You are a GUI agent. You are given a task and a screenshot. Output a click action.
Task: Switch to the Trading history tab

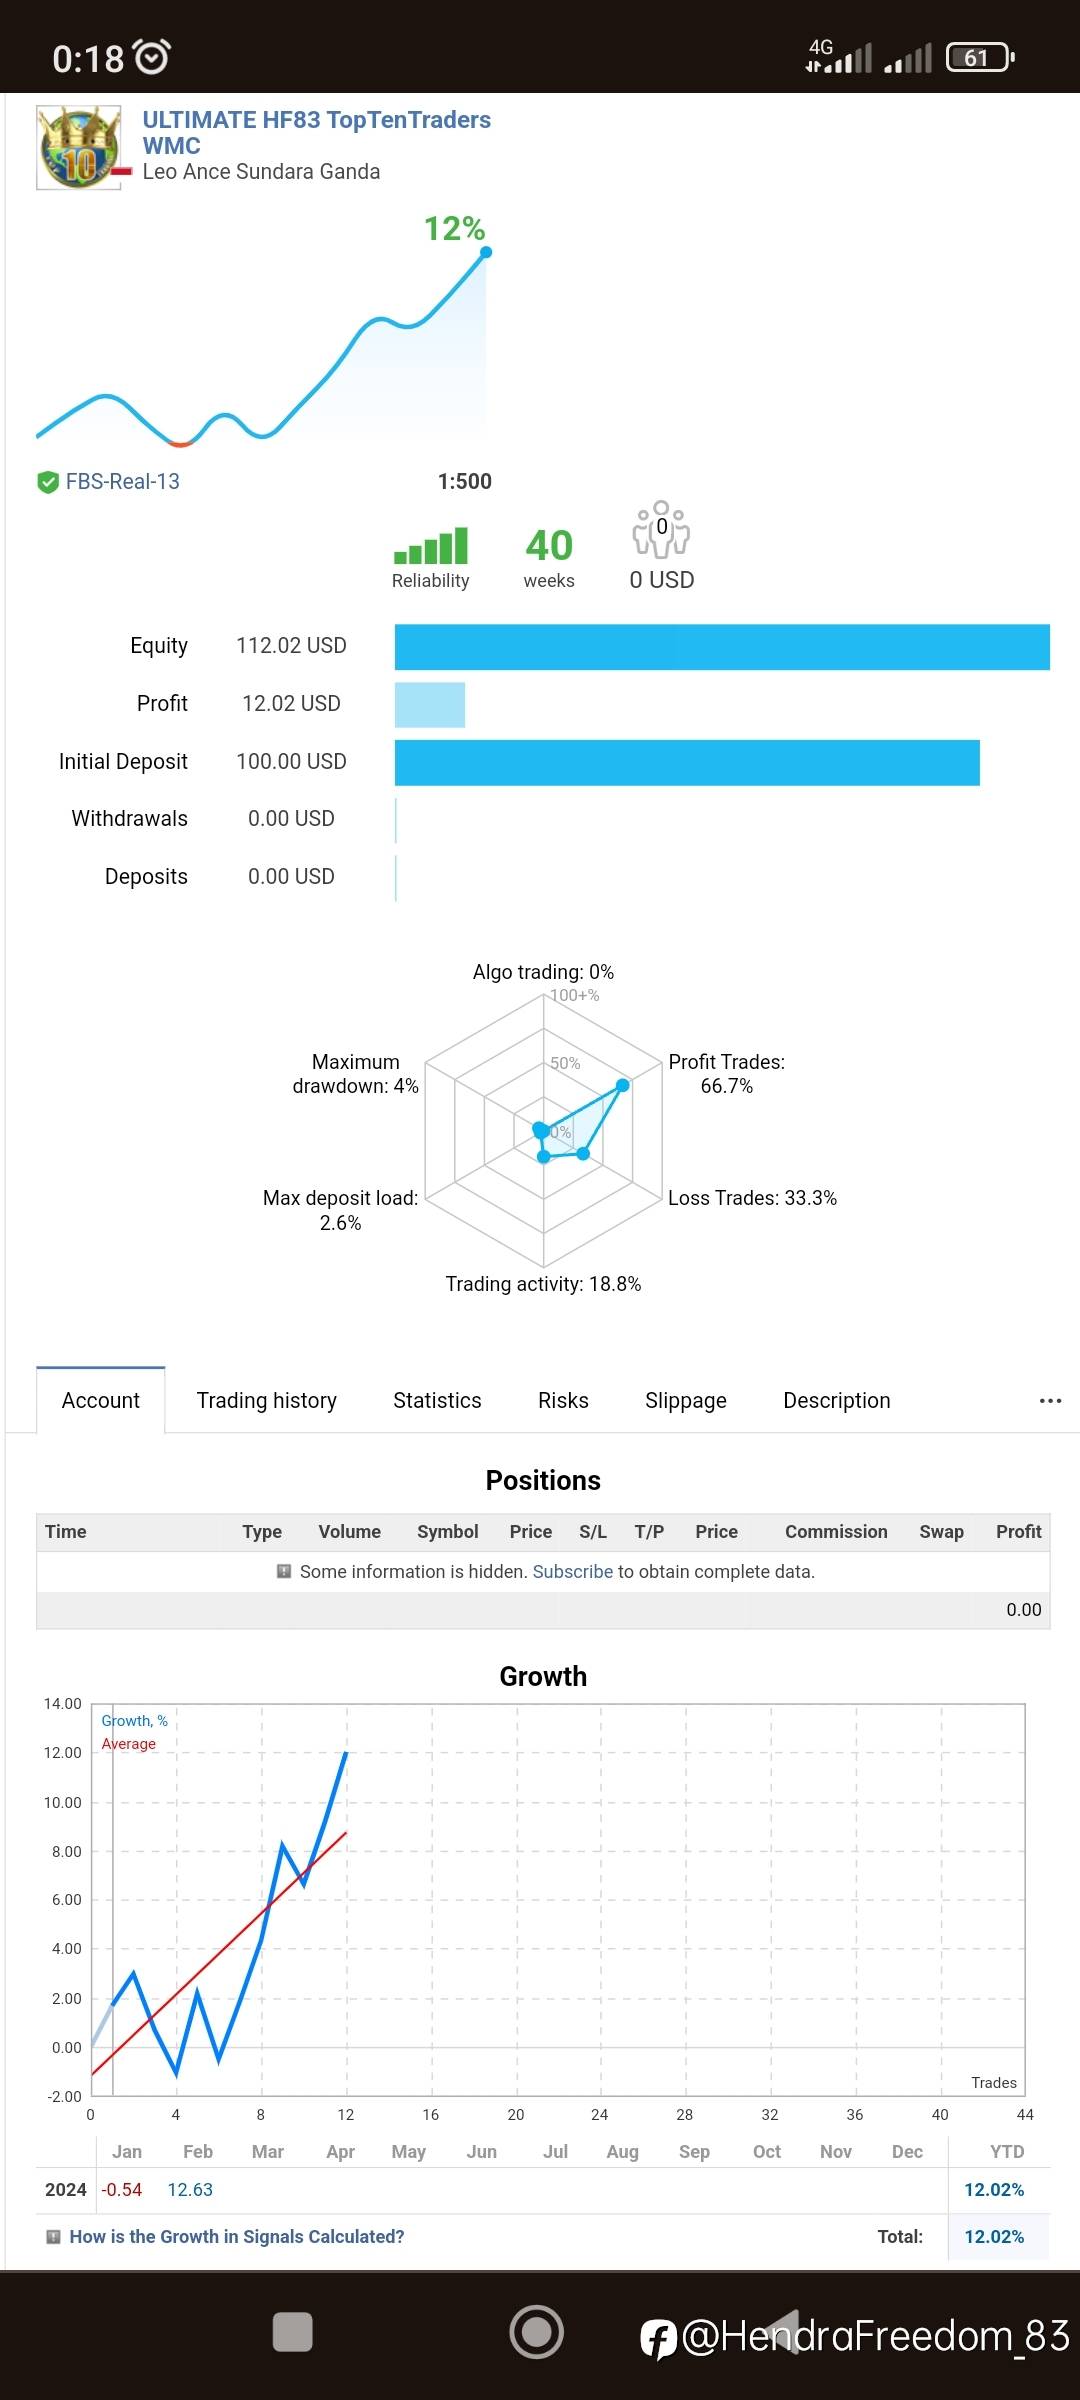(x=266, y=1401)
